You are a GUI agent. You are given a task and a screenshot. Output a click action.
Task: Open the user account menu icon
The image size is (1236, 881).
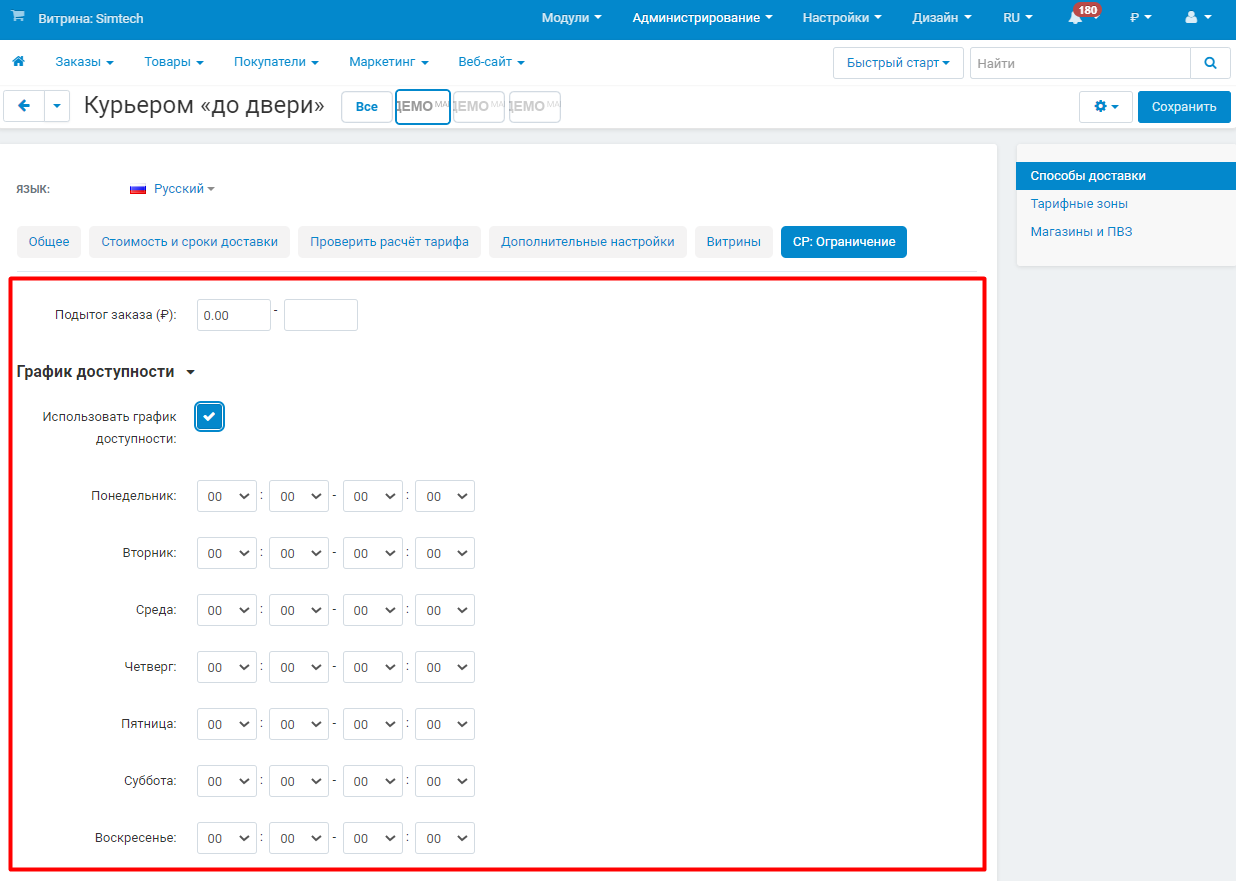click(x=1198, y=18)
